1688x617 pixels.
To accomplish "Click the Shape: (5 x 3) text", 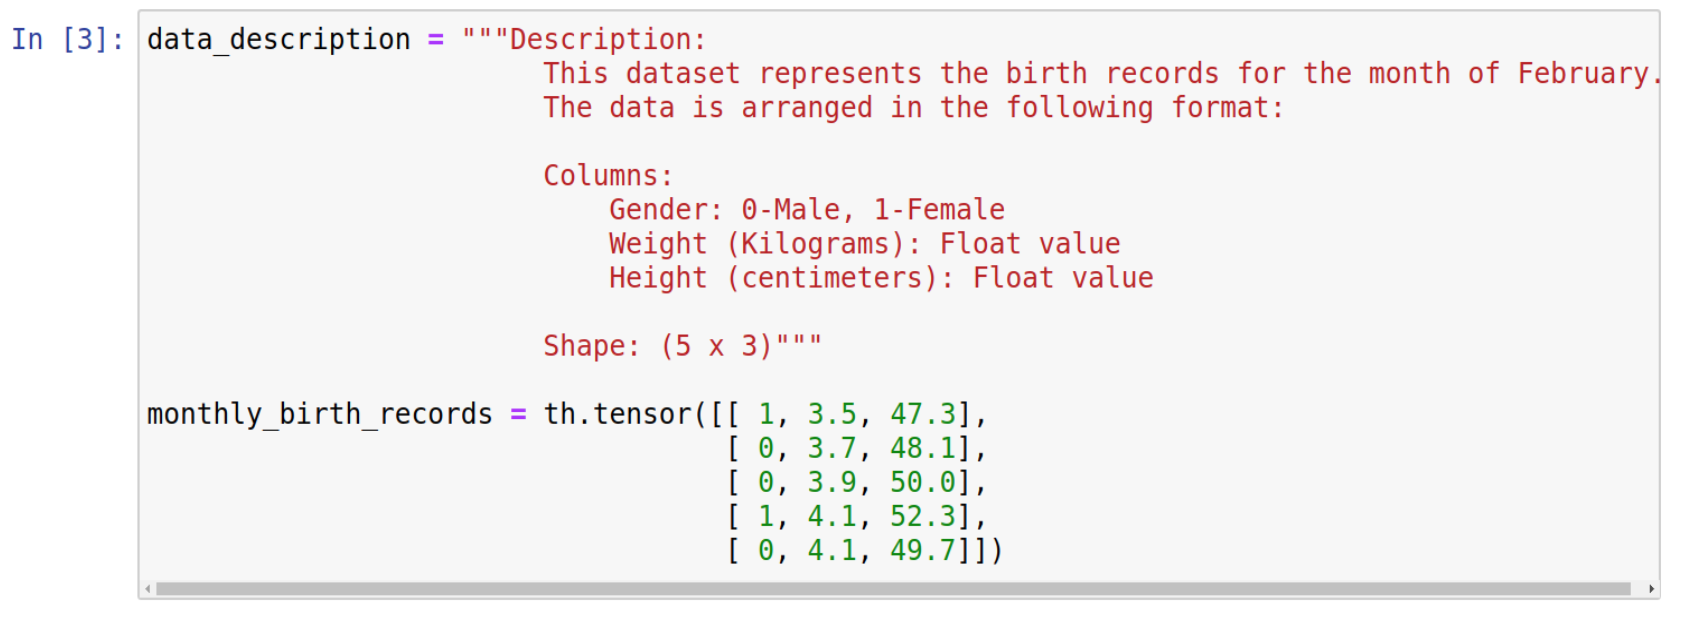I will click(x=658, y=346).
